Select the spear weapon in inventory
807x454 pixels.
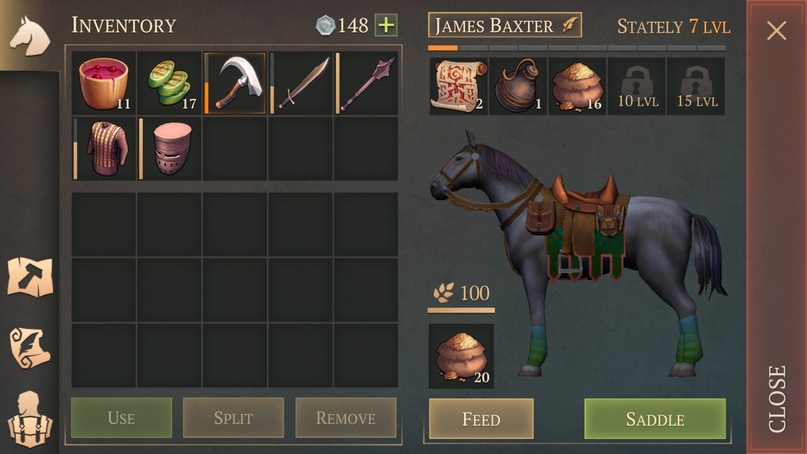pos(366,83)
